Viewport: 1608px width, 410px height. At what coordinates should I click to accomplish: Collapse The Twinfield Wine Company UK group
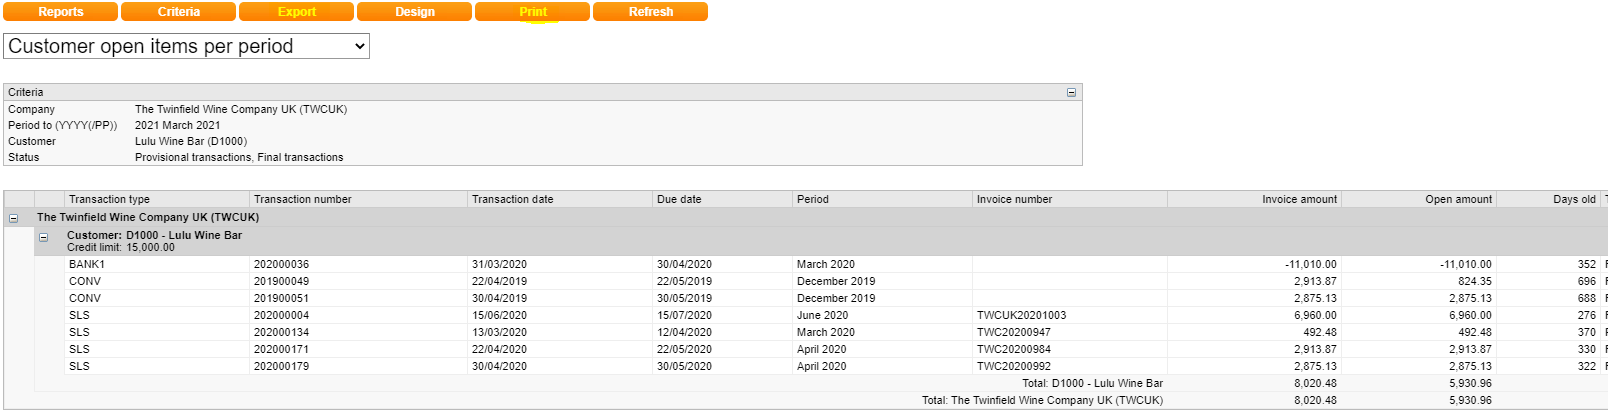pyautogui.click(x=14, y=217)
